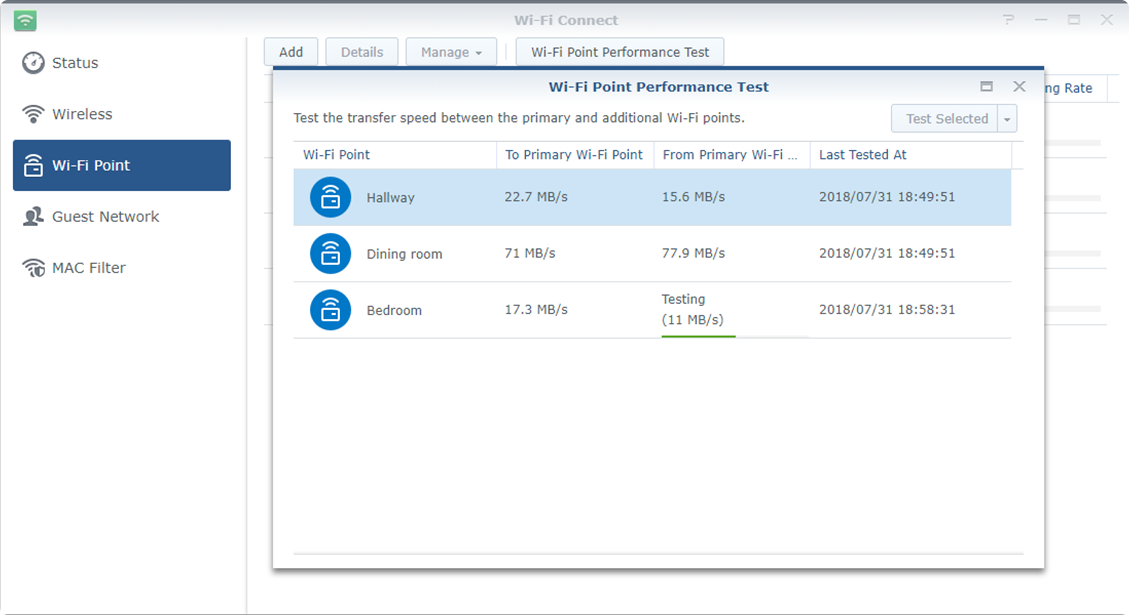The width and height of the screenshot is (1129, 615).
Task: Sort by Last Tested At column header
Action: pos(862,155)
